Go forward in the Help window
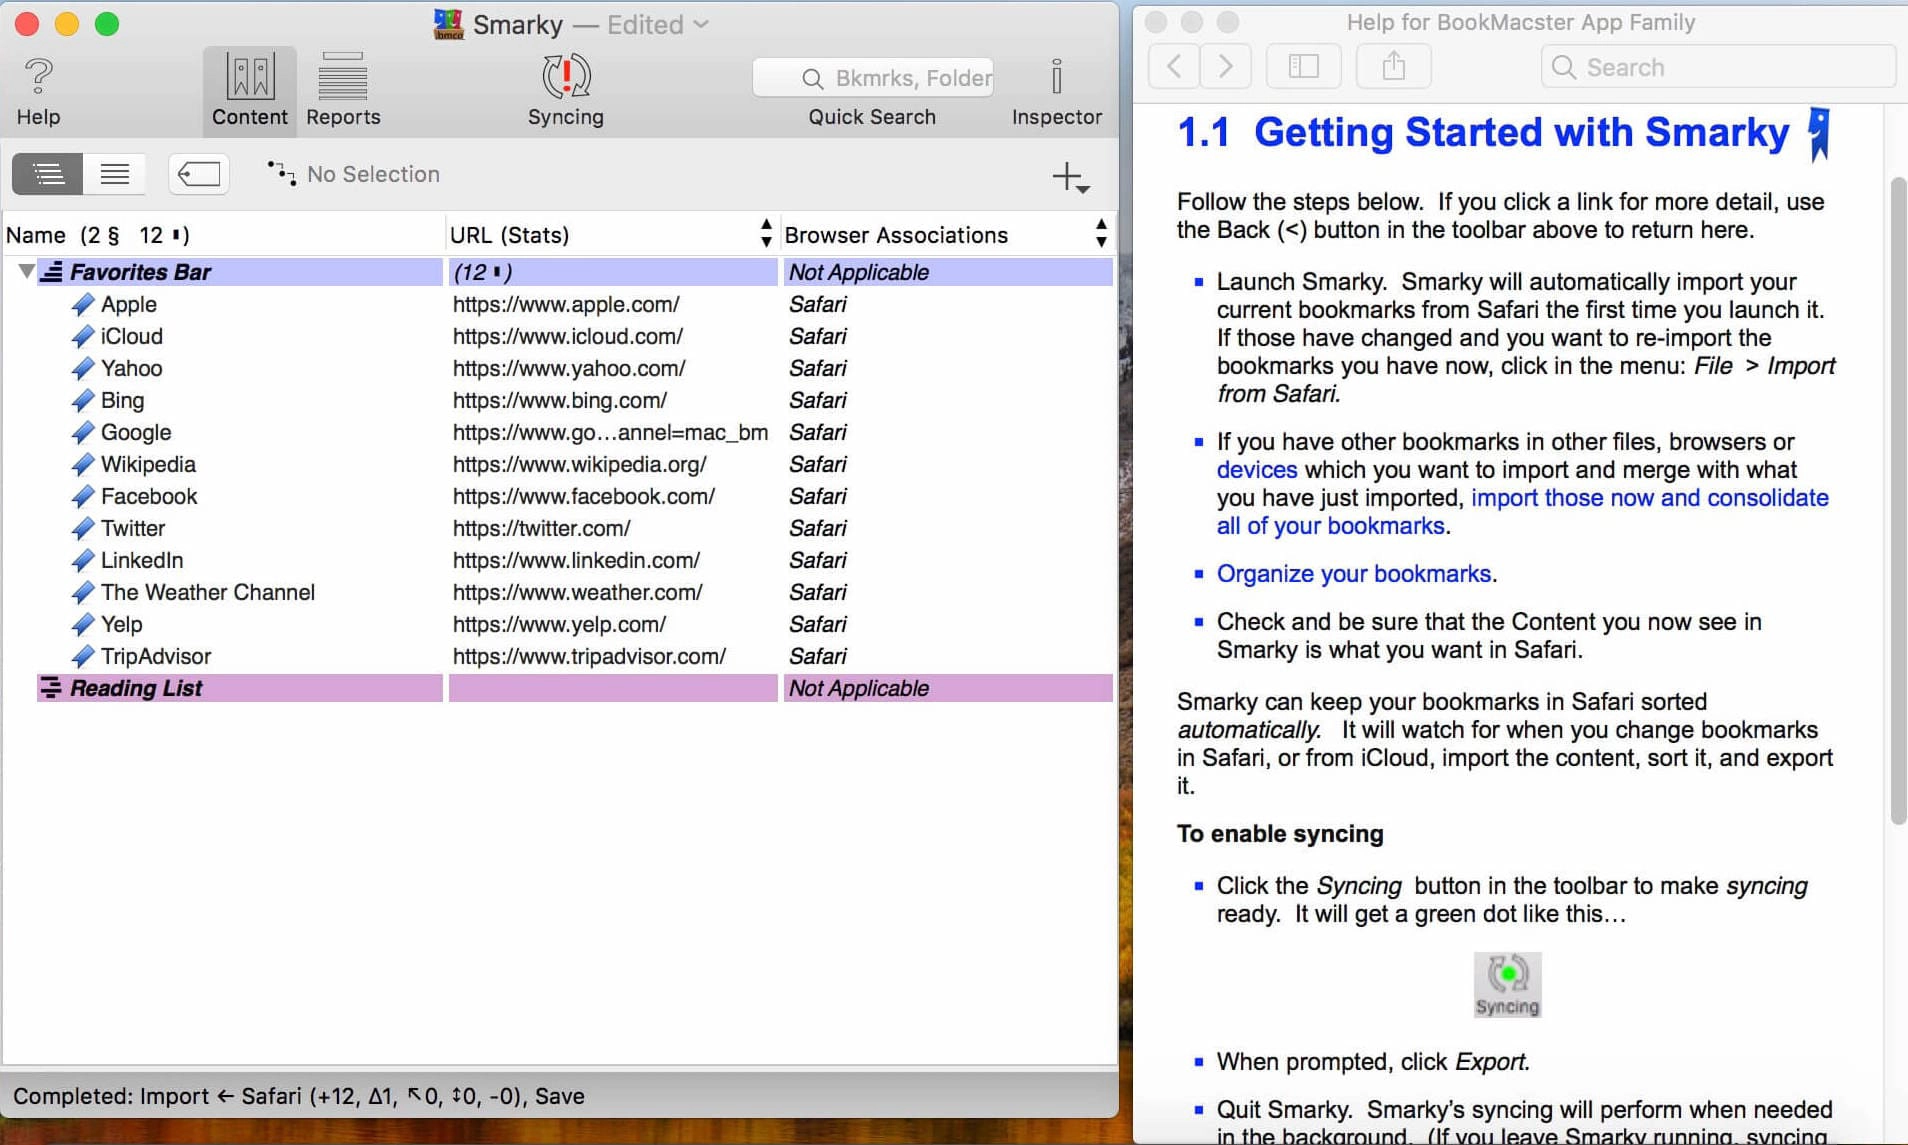Viewport: 1908px width, 1145px height. (1226, 67)
